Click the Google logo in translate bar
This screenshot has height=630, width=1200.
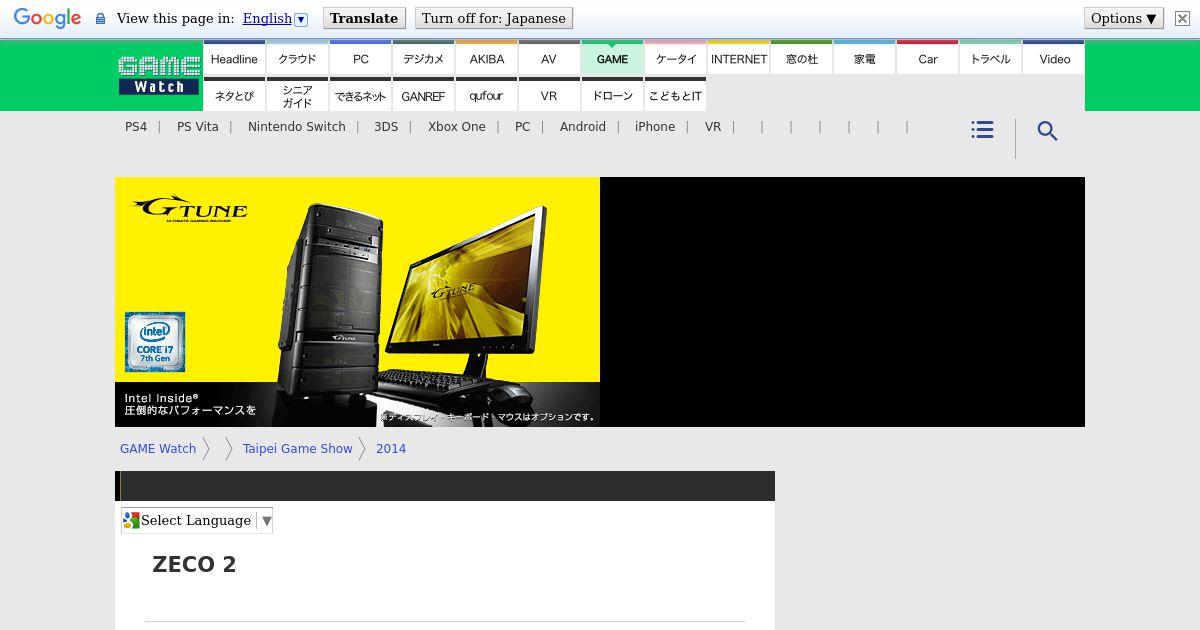point(47,18)
